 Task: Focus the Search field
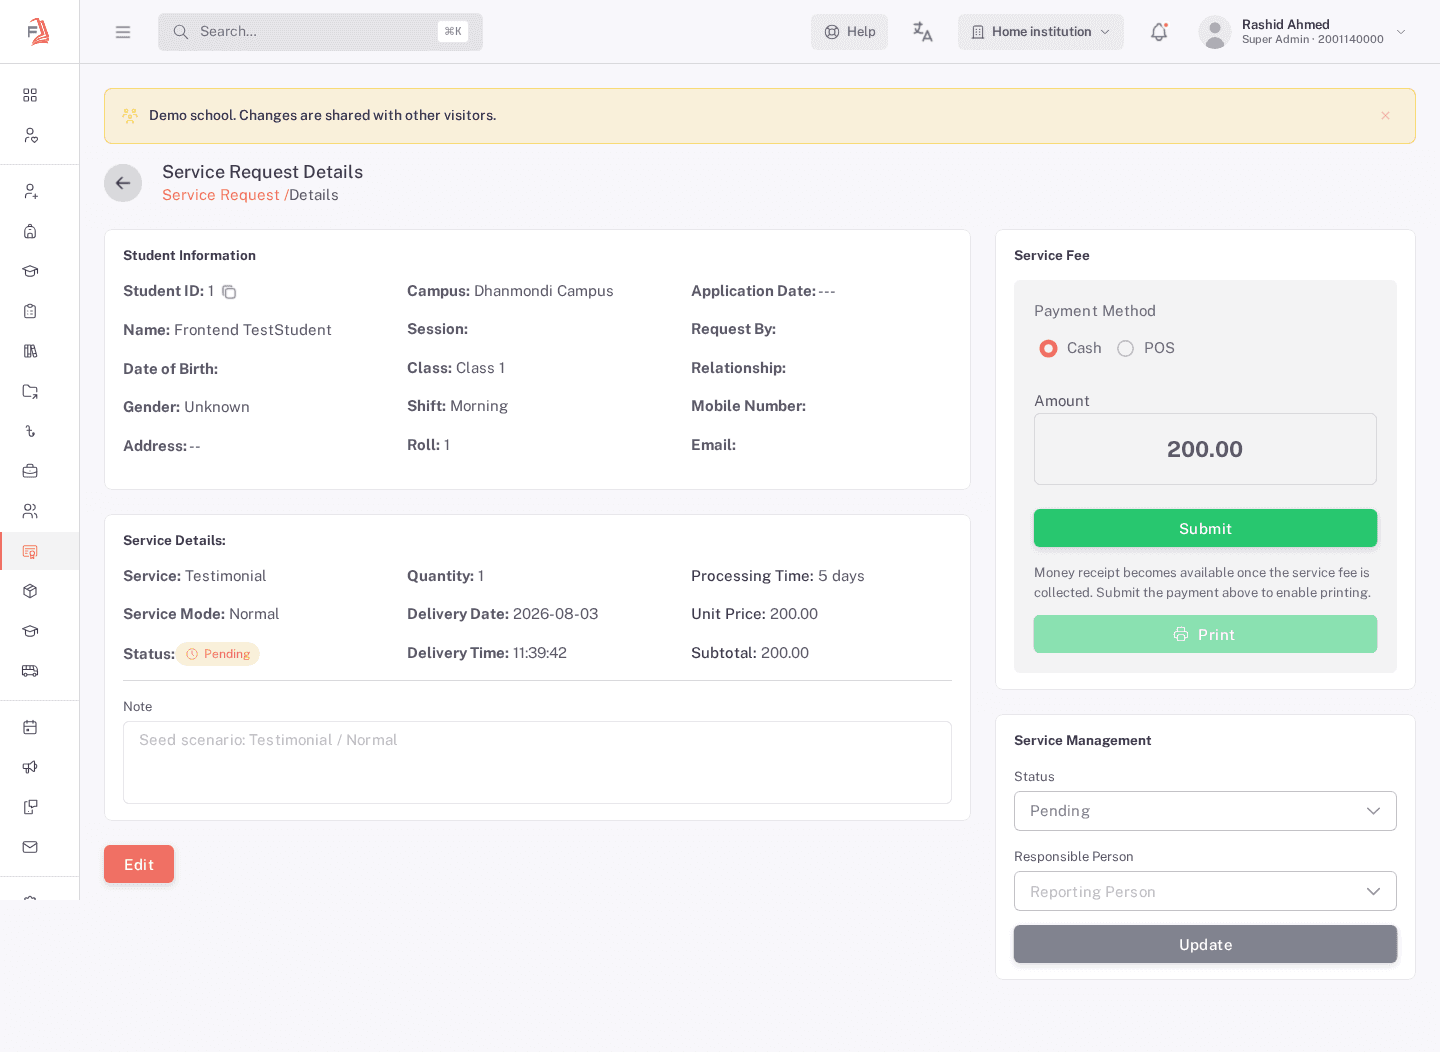[x=320, y=32]
